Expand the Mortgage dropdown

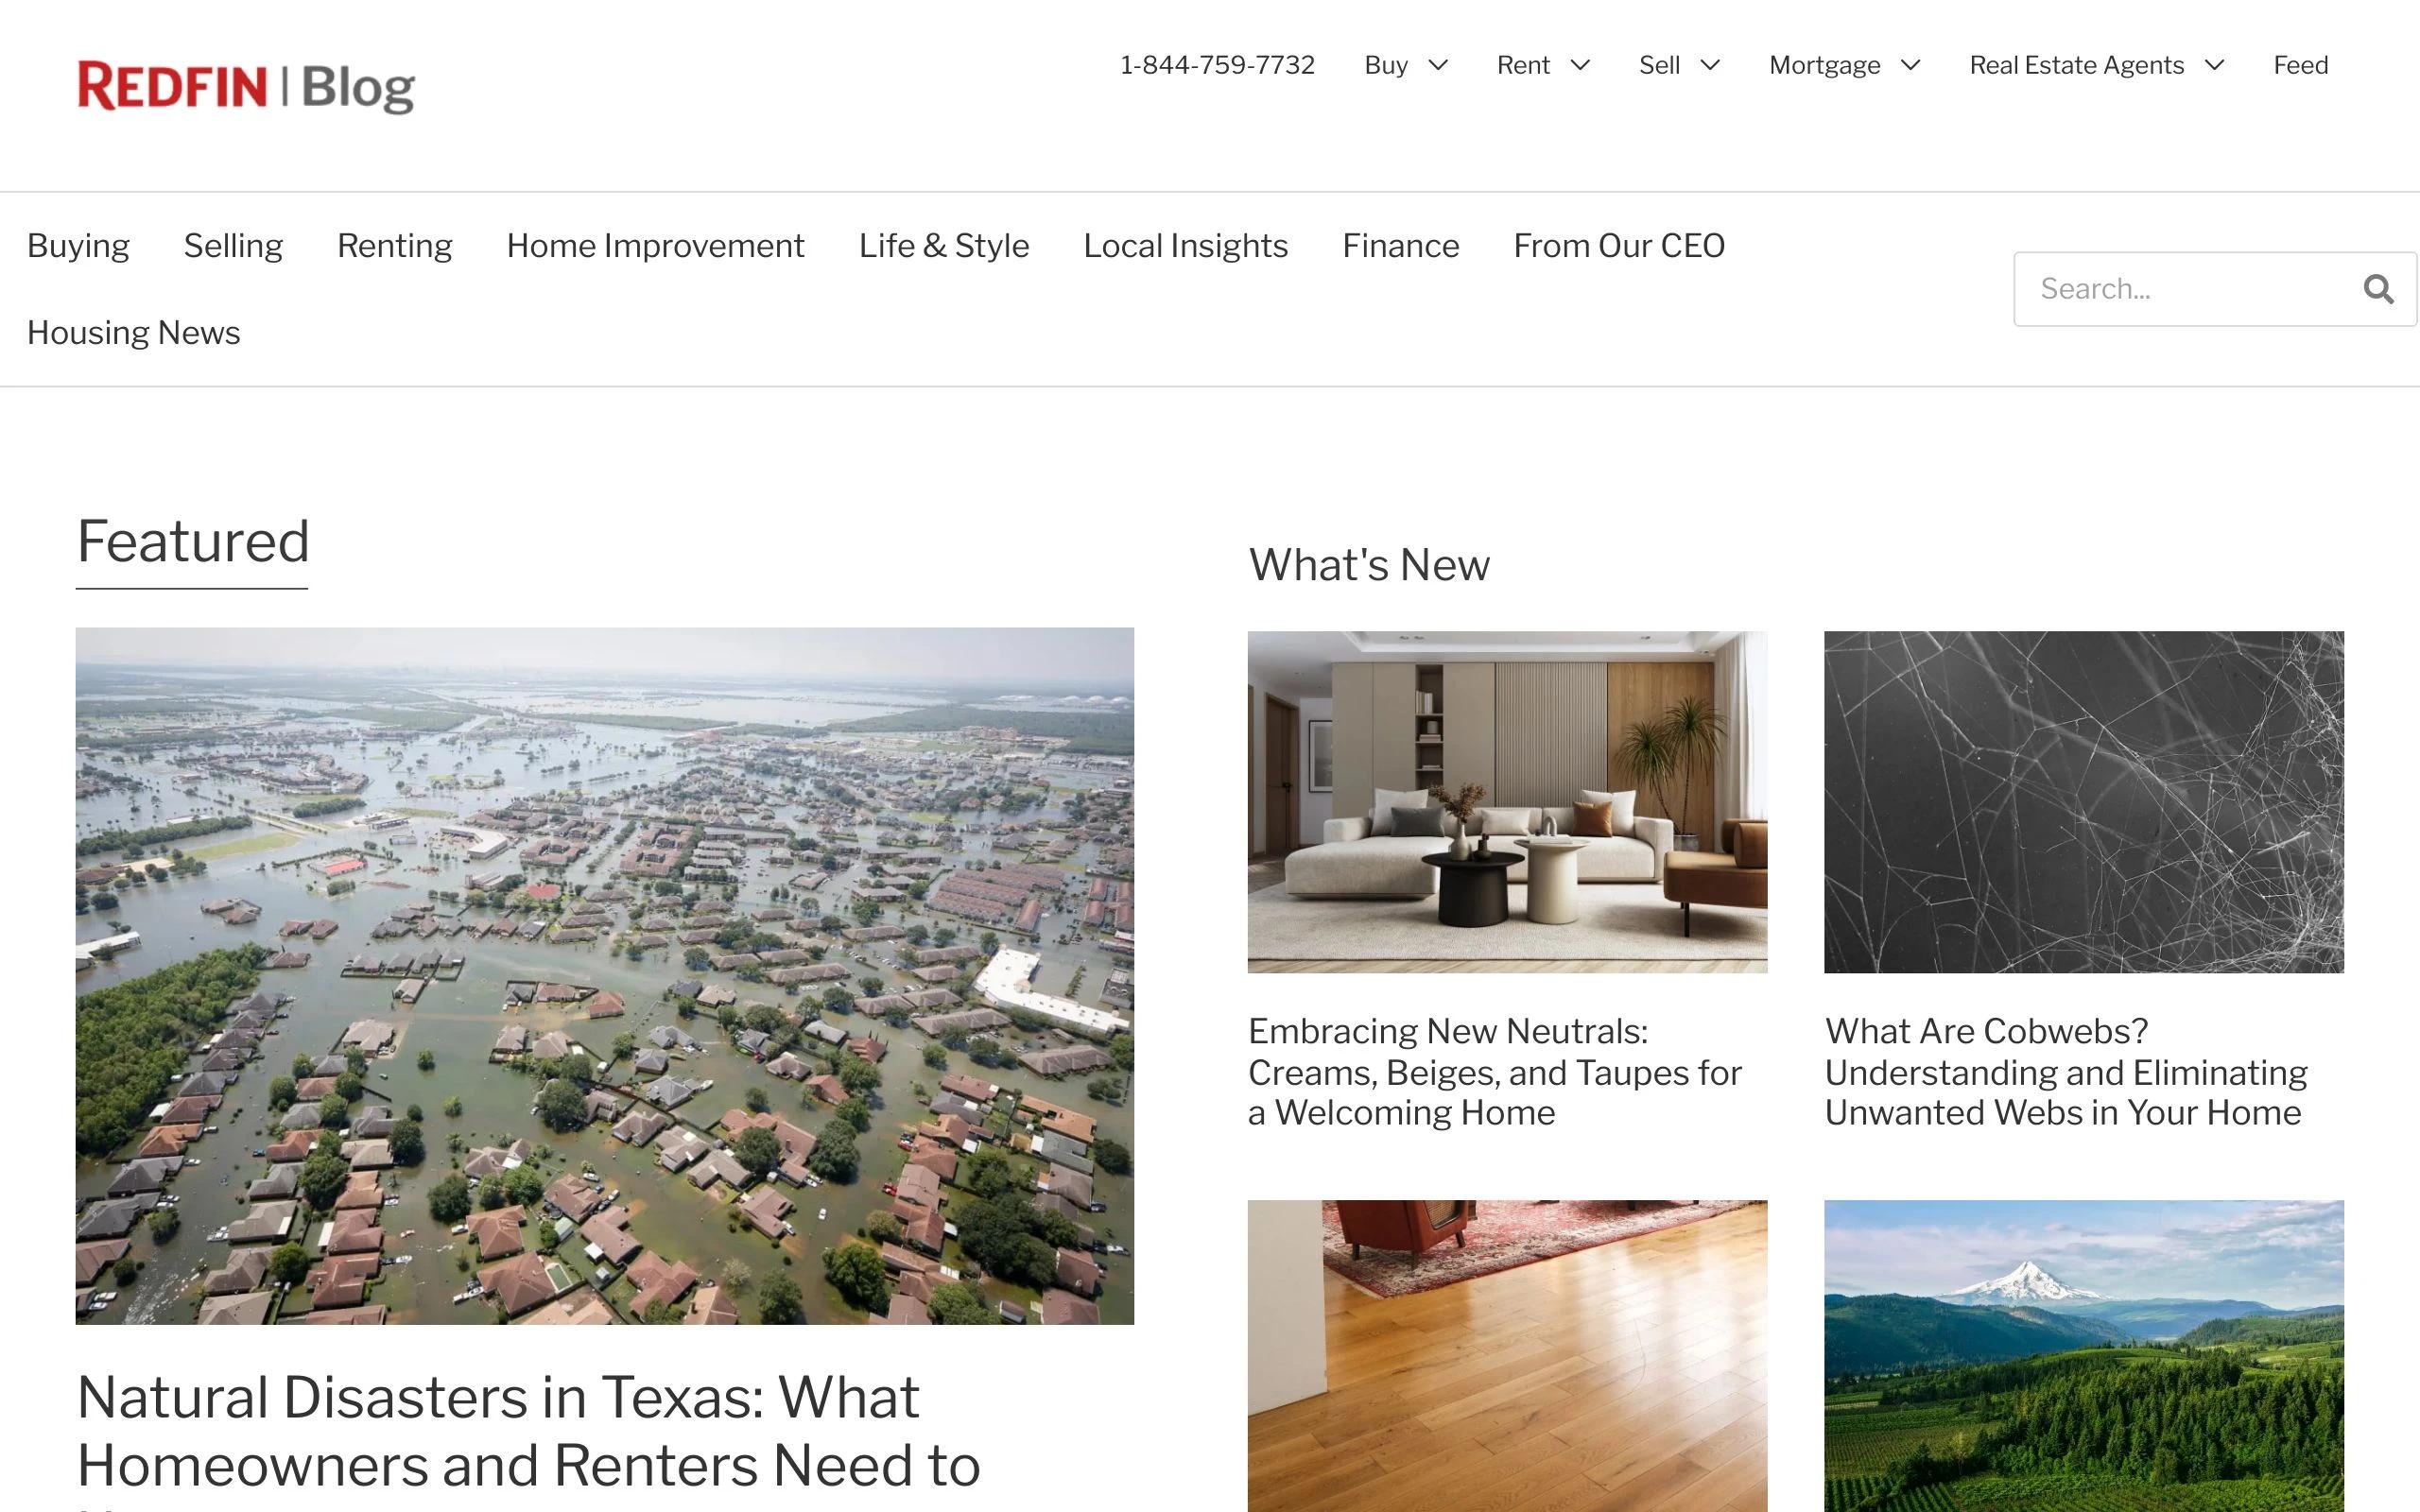tap(1844, 65)
